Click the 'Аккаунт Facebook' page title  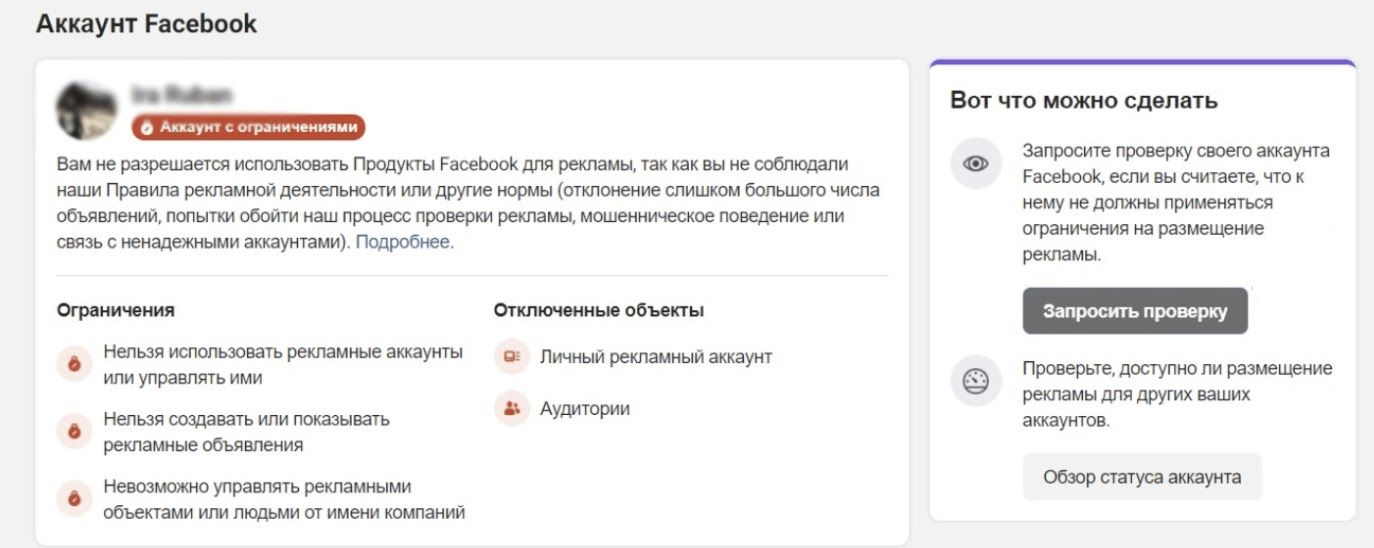coord(147,24)
